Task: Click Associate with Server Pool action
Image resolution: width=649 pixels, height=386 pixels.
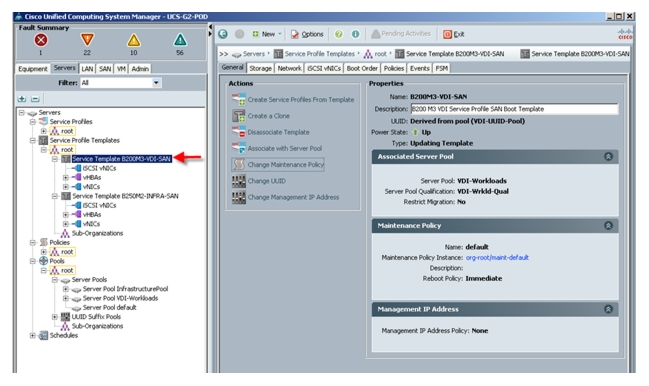Action: [x=277, y=148]
